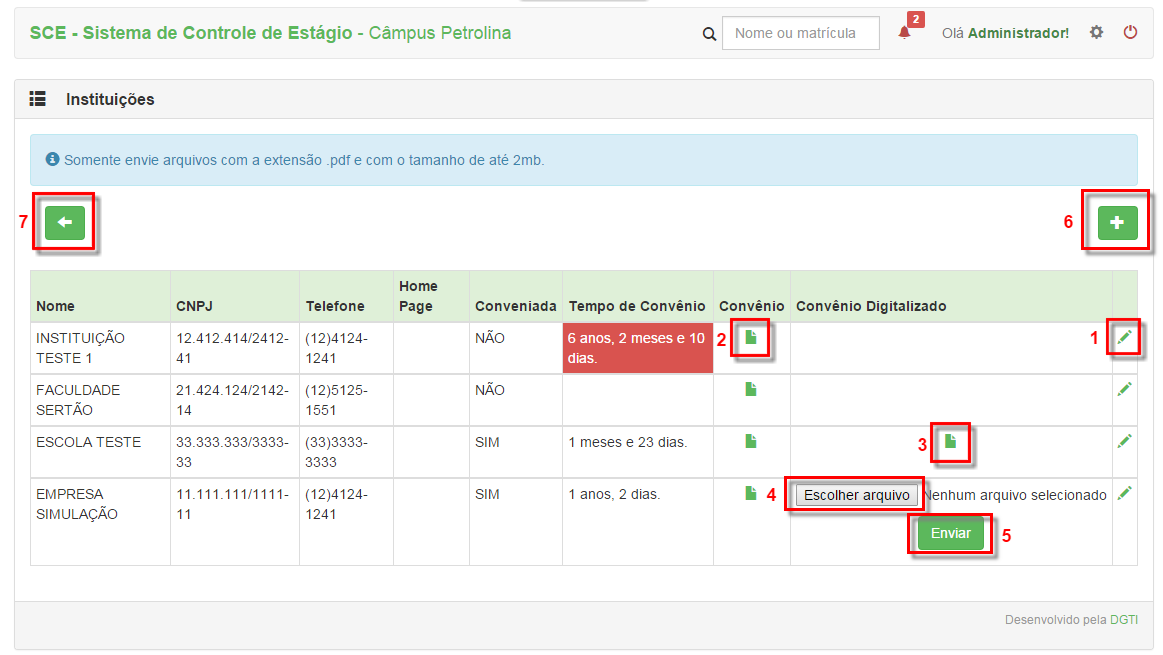Click the Escolher arquivo button

click(857, 495)
